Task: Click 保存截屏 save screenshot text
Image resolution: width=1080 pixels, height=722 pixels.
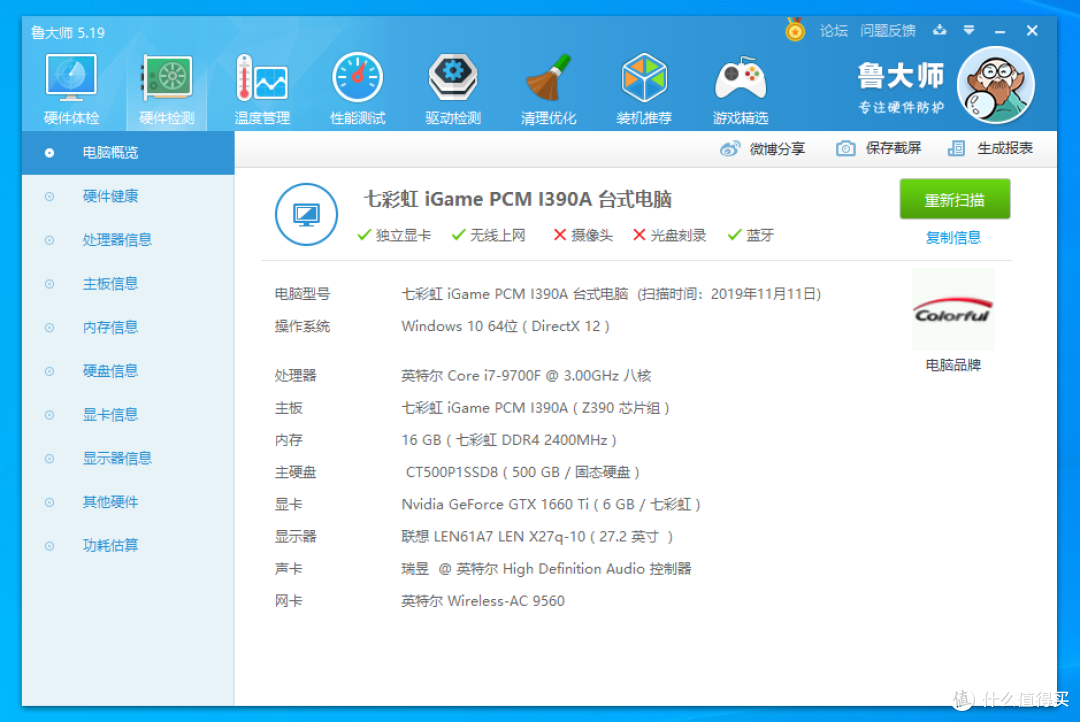Action: [893, 148]
